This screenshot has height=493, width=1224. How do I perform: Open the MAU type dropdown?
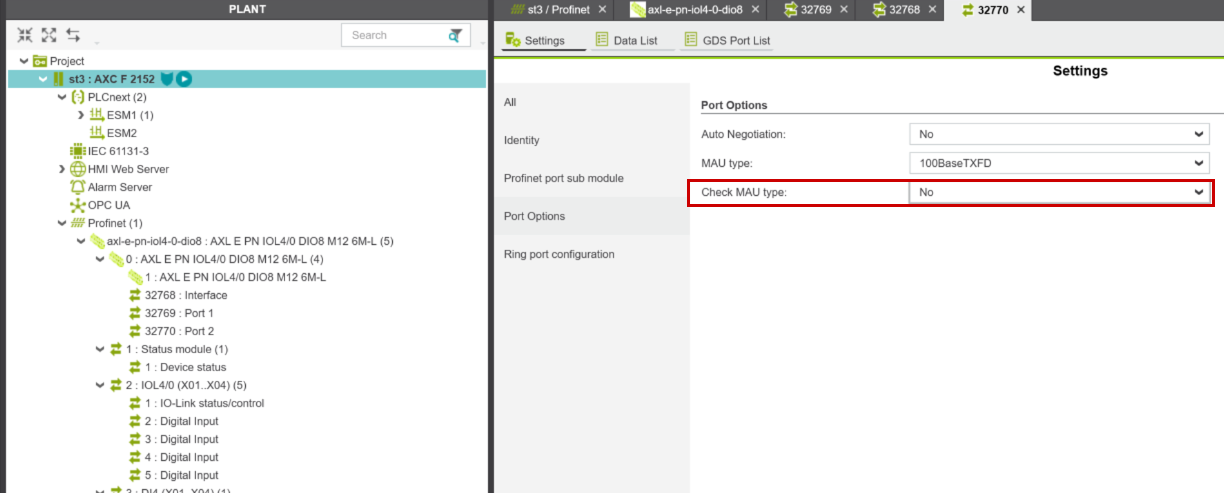click(1059, 163)
